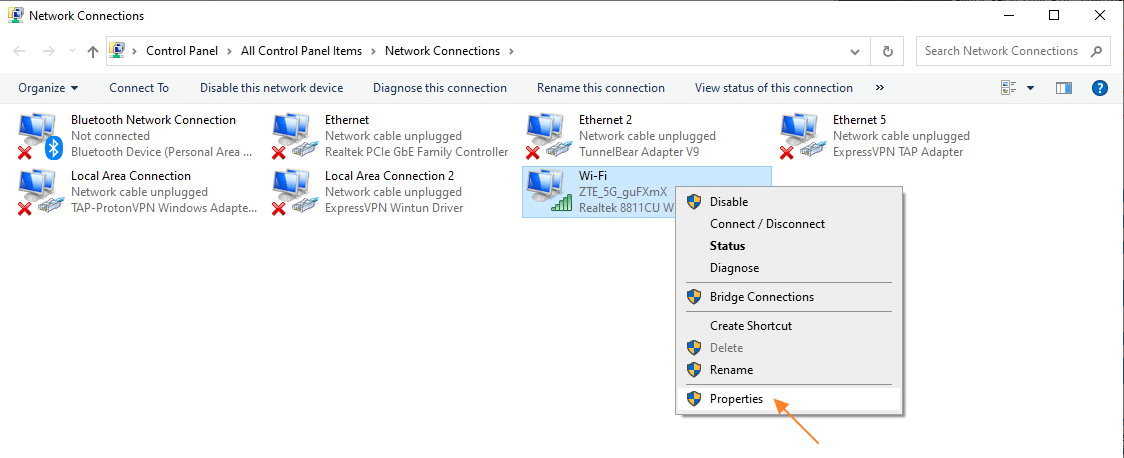
Task: Select the Ethernet 2 TunnelBear adapter icon
Action: pos(548,136)
